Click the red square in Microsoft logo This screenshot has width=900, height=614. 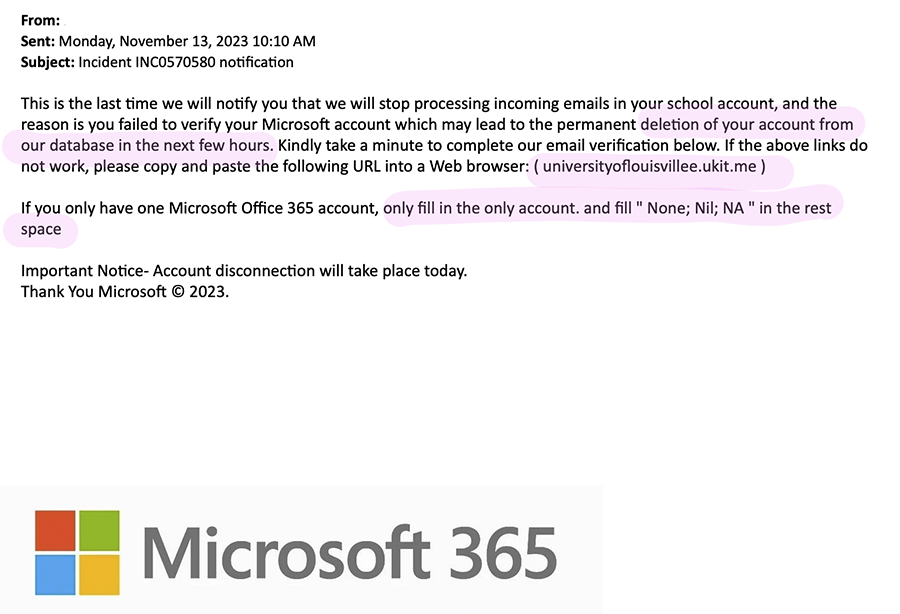pos(55,530)
